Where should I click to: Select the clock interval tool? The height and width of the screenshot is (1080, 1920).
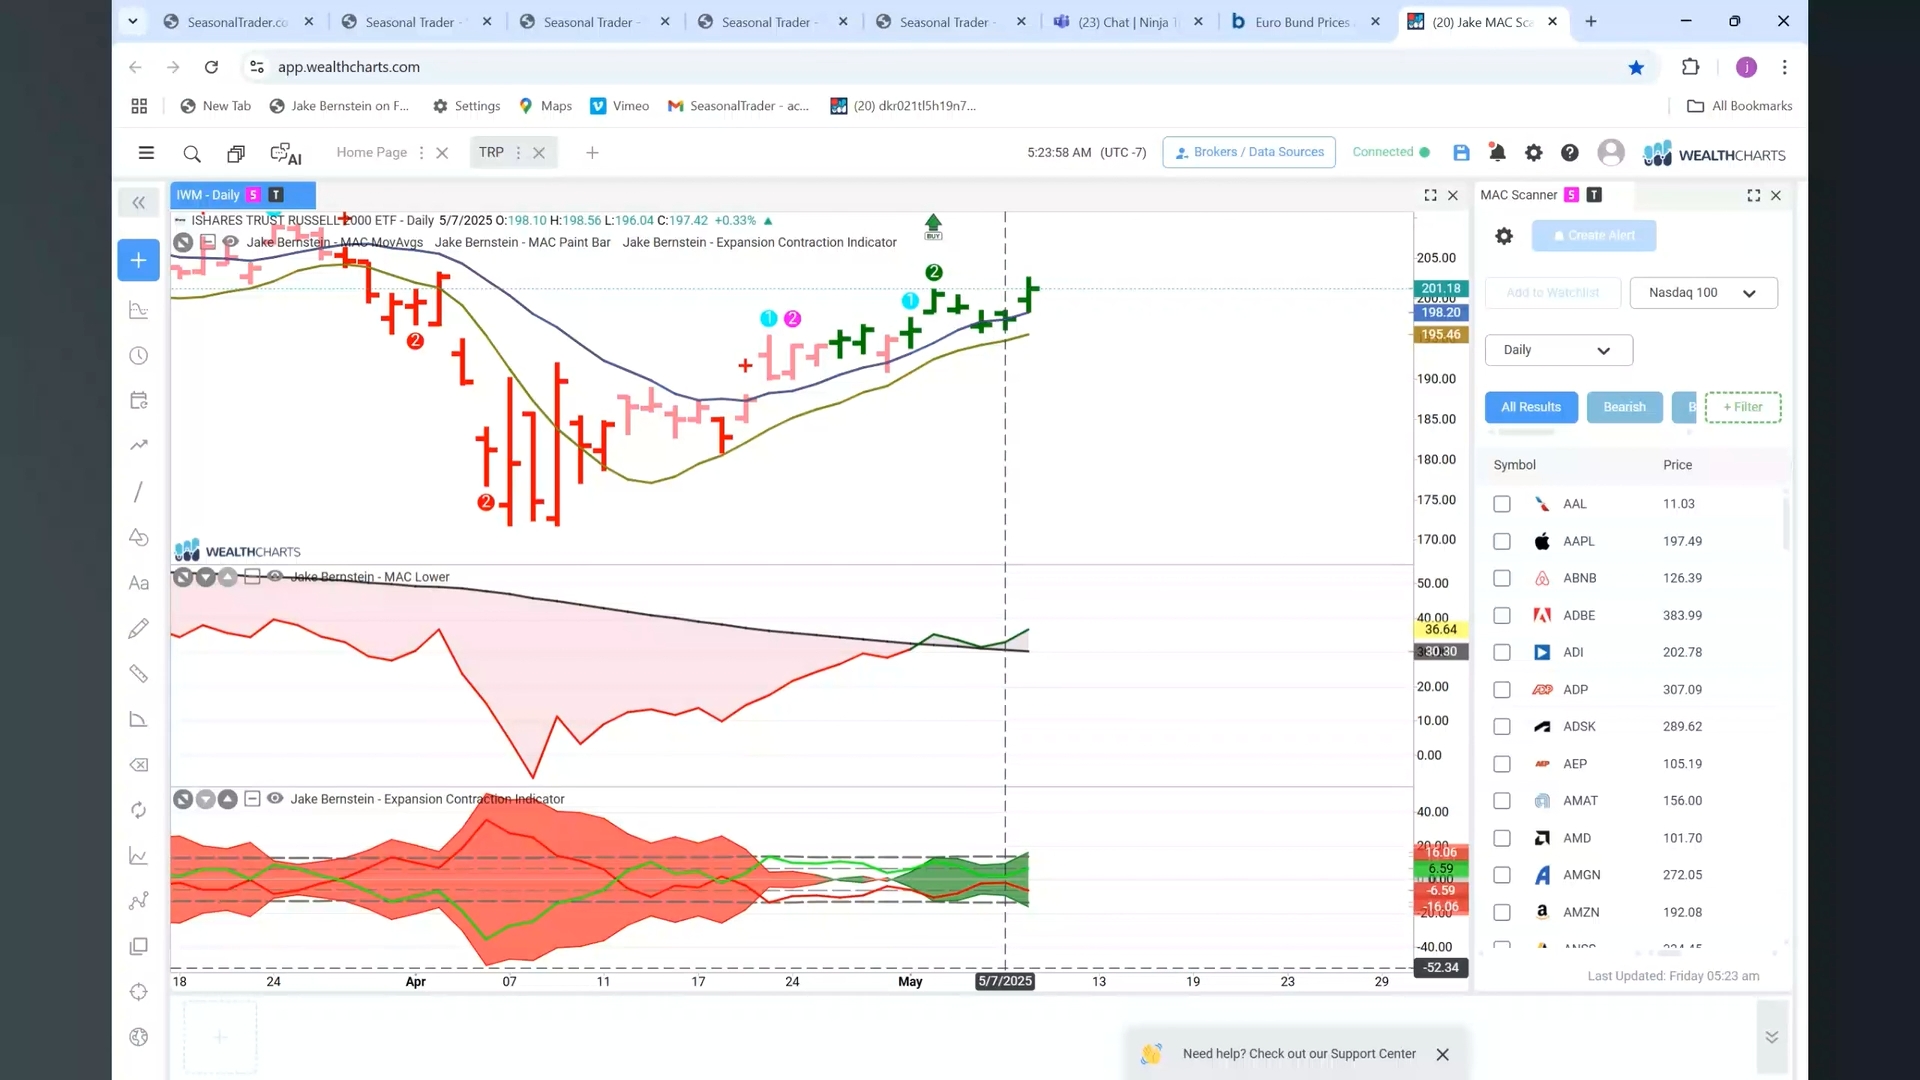tap(139, 356)
